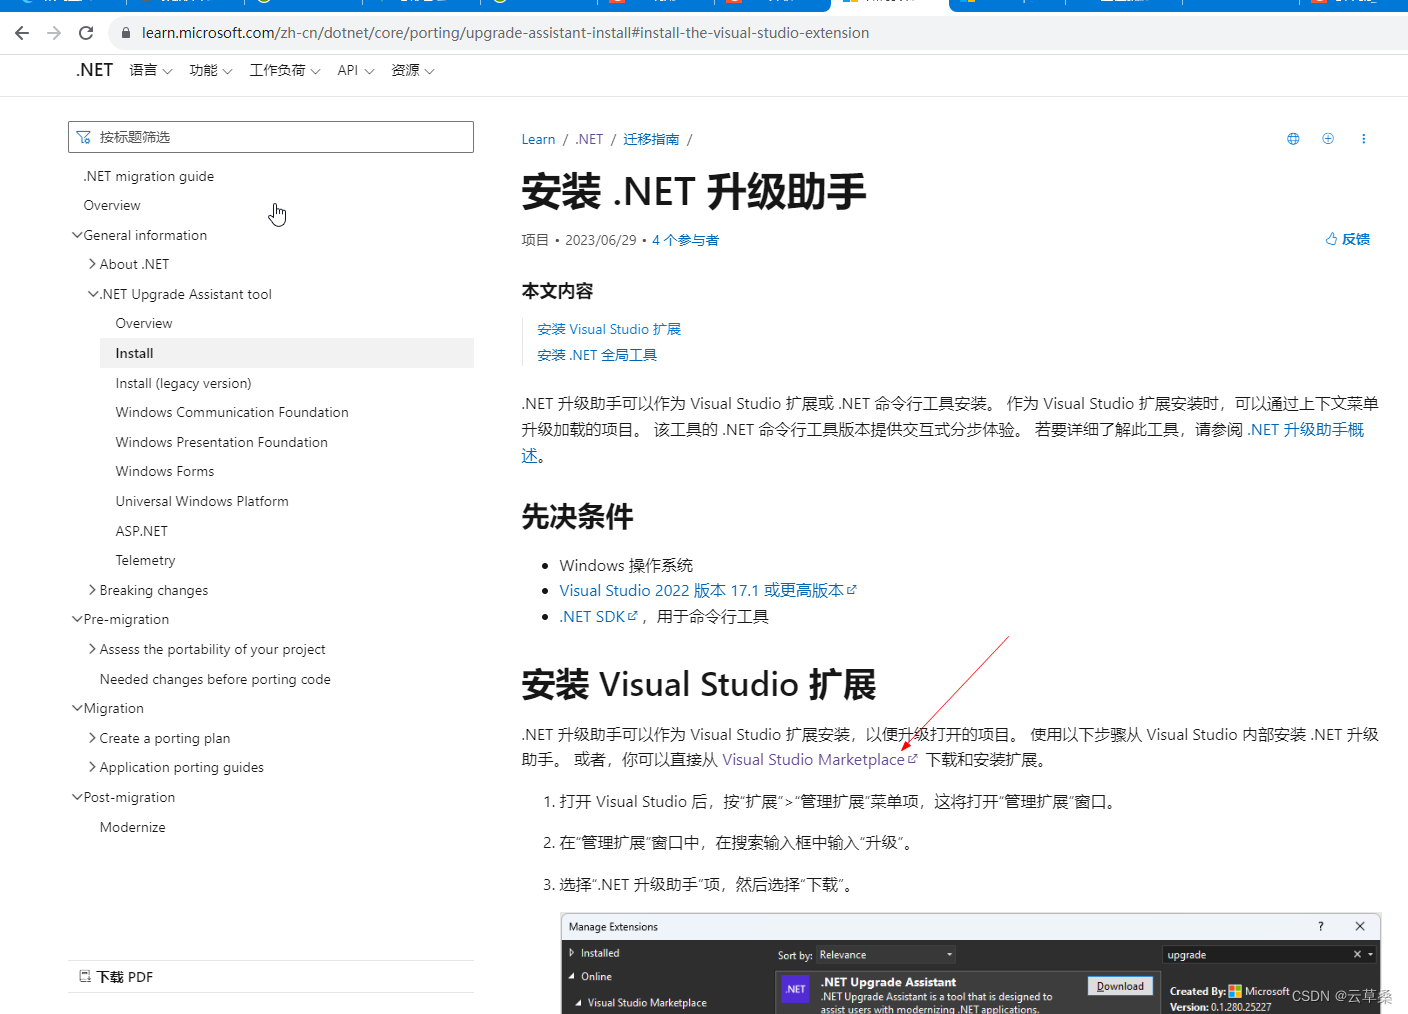Clear the upgrade search box with the x
Viewport: 1408px width, 1014px height.
(1358, 954)
